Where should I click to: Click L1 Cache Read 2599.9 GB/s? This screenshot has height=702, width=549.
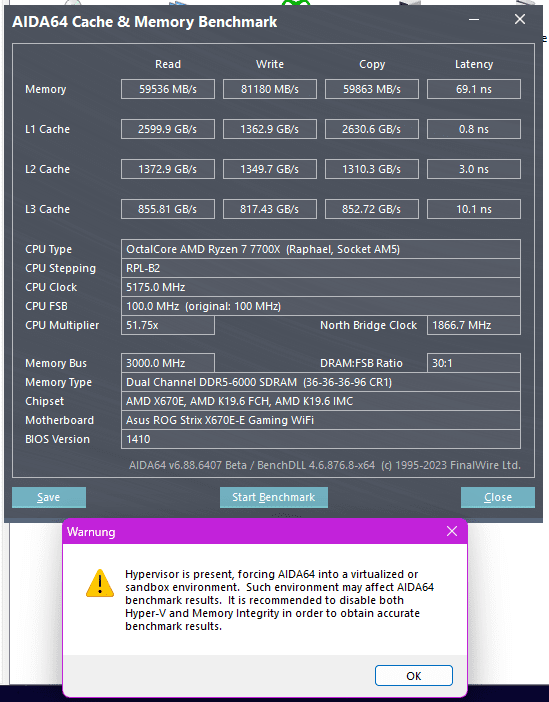click(x=168, y=129)
